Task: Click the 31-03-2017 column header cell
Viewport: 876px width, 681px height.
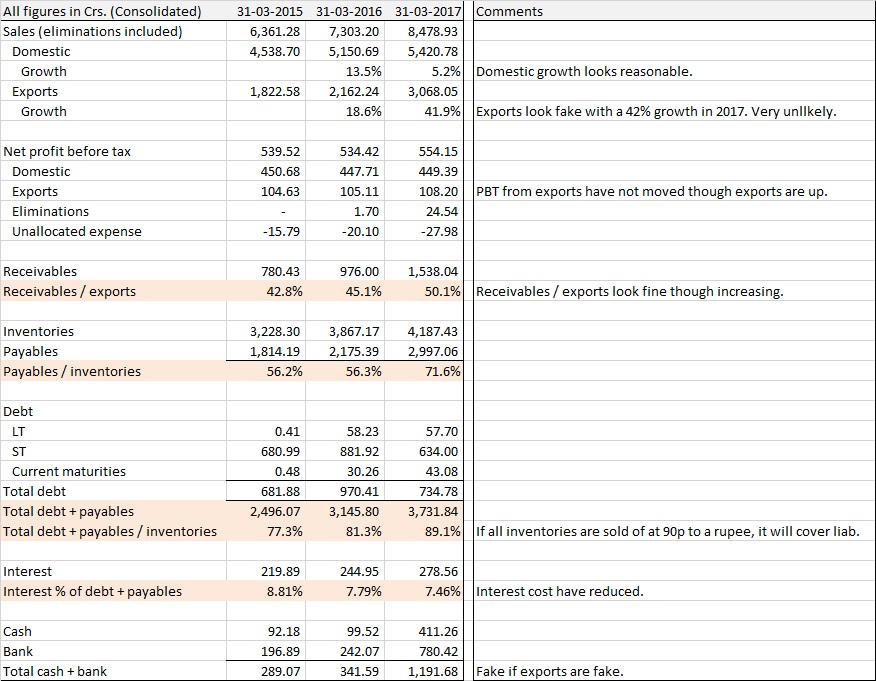Action: (x=427, y=11)
